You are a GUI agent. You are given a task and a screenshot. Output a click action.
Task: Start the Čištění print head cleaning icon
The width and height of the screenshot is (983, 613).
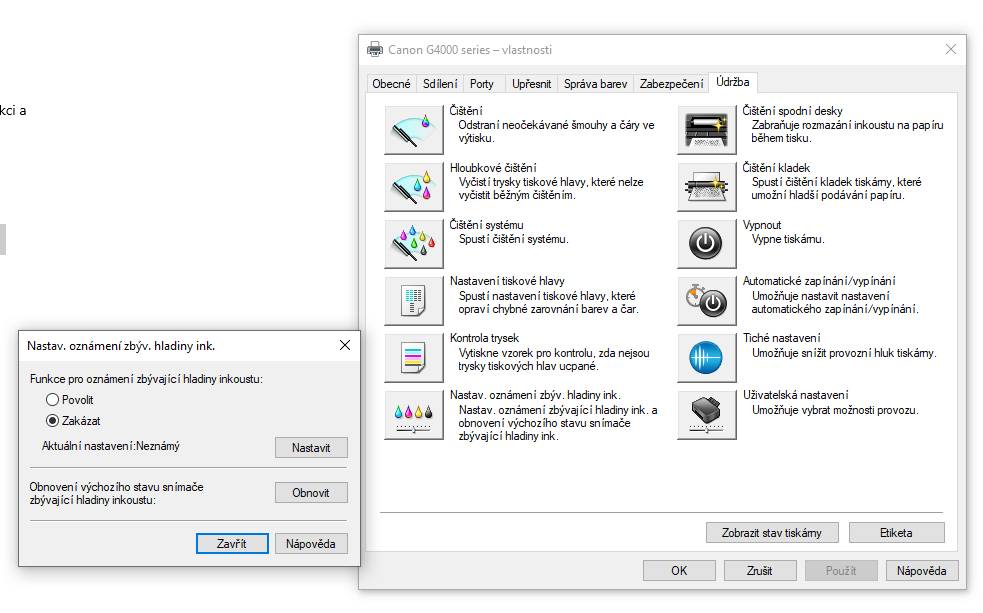click(414, 130)
